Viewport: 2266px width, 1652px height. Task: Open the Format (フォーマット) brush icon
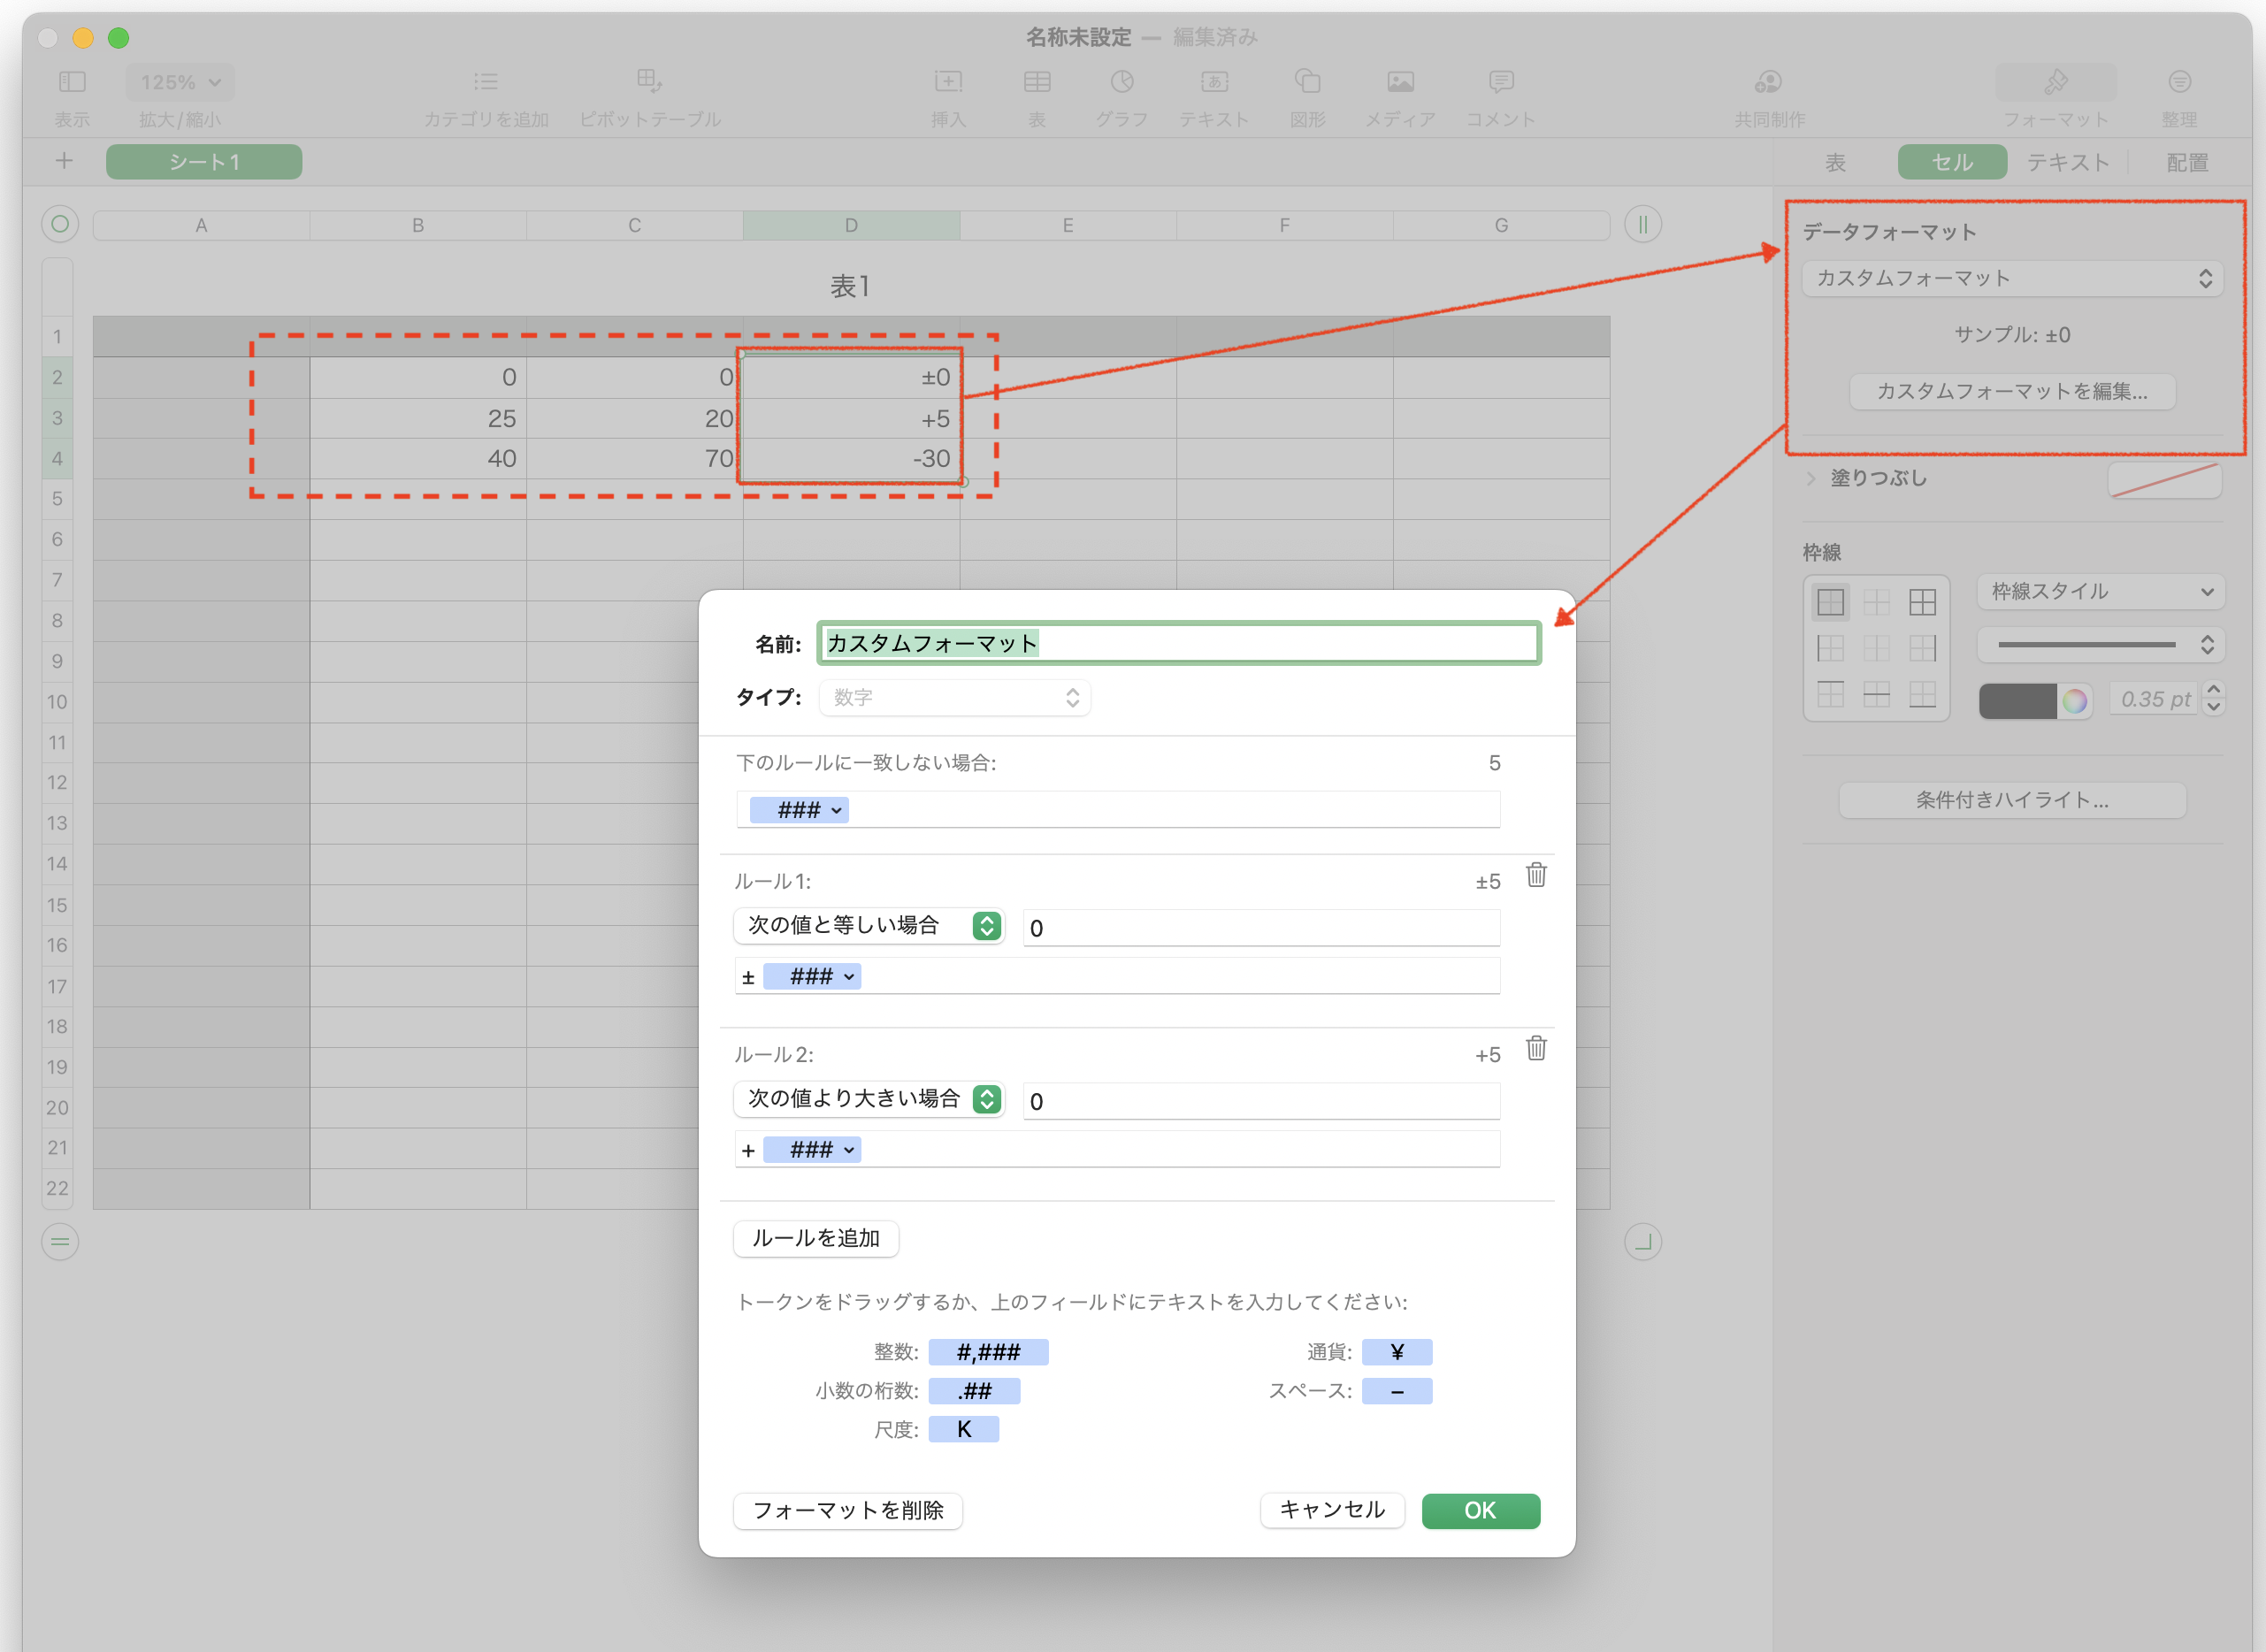click(2056, 82)
